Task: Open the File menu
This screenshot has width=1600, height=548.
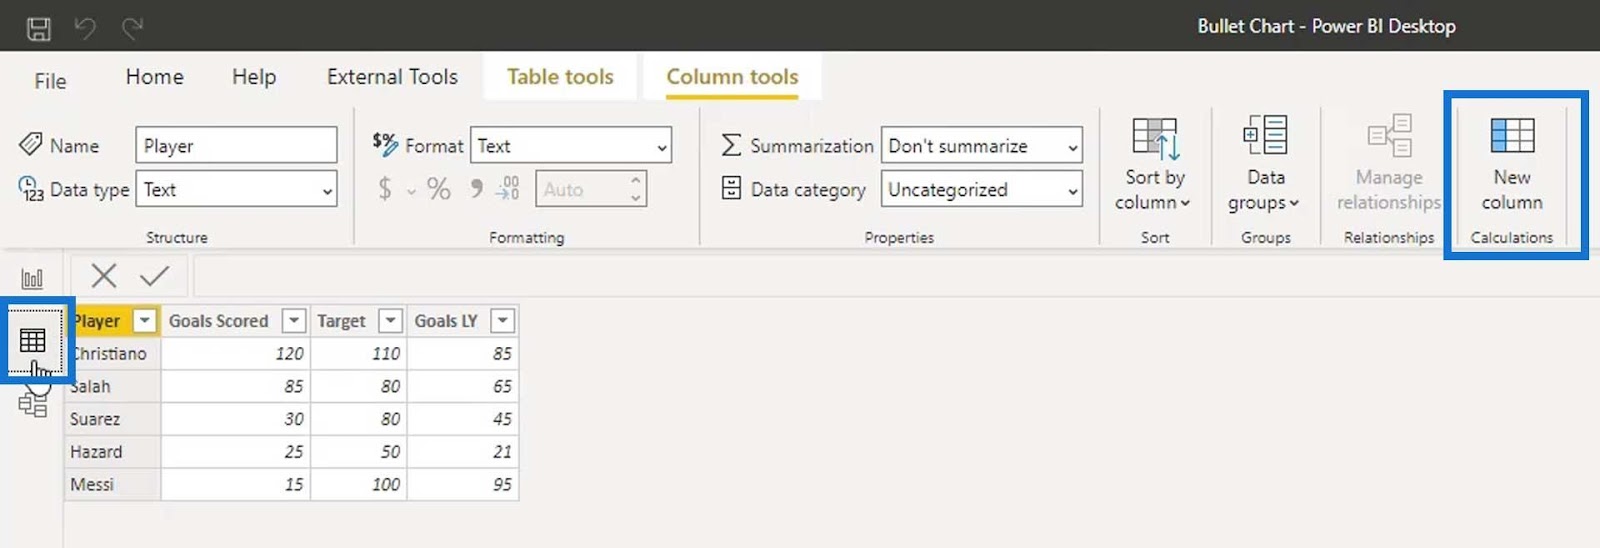Action: [50, 81]
